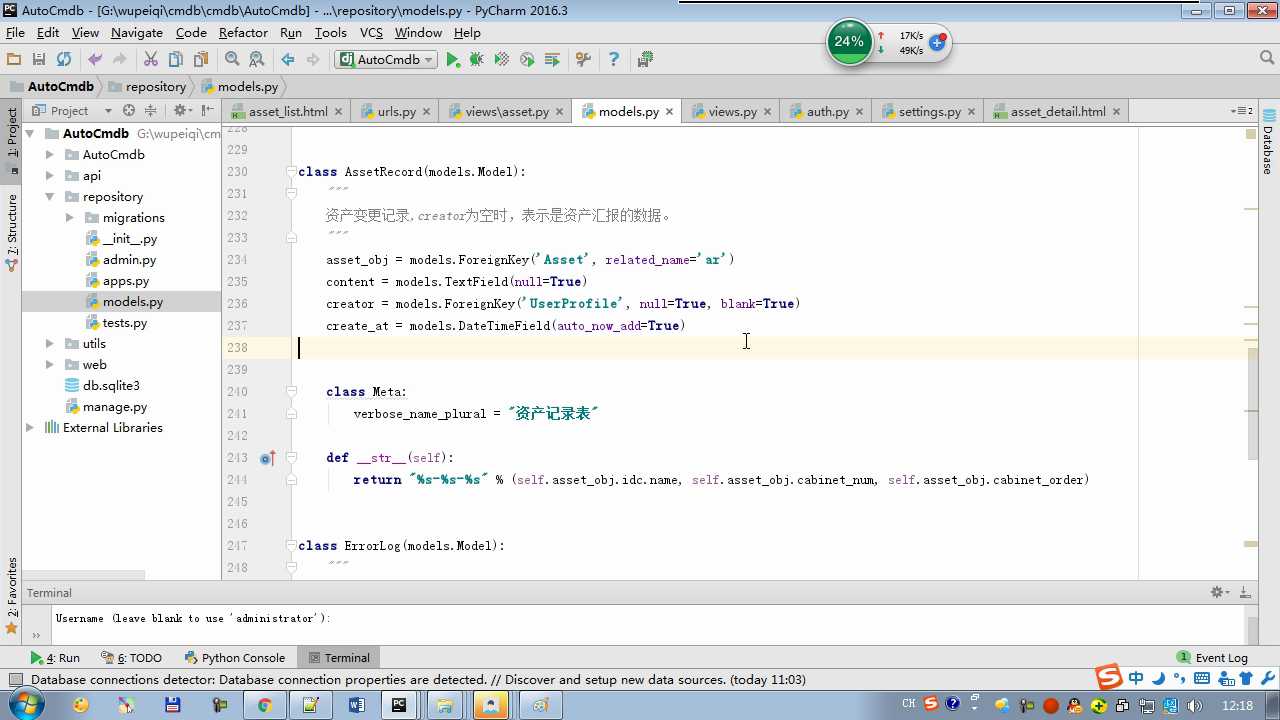
Task: Switch to the asset_list.html tab
Action: click(x=287, y=112)
